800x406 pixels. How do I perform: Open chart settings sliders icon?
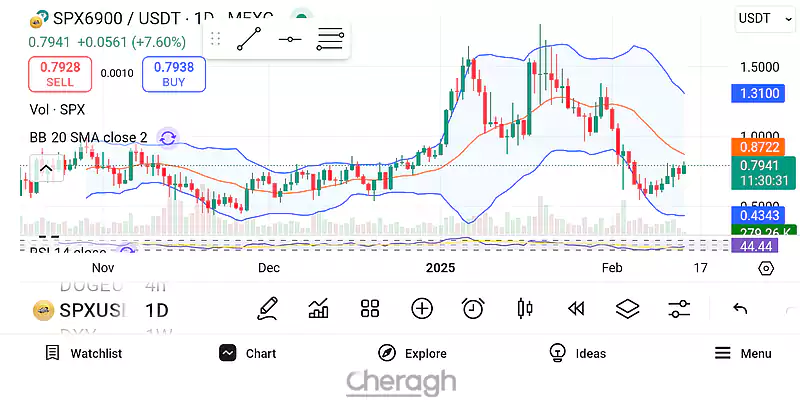click(679, 309)
